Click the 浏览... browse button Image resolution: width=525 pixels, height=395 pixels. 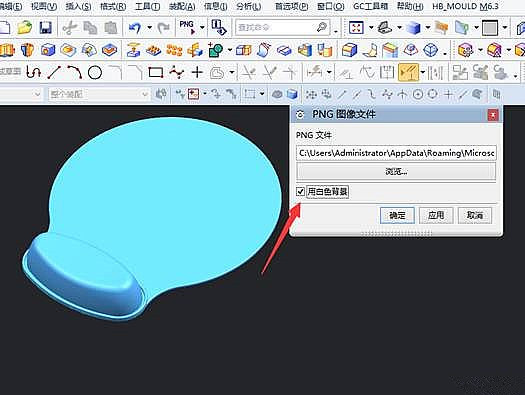click(x=396, y=172)
